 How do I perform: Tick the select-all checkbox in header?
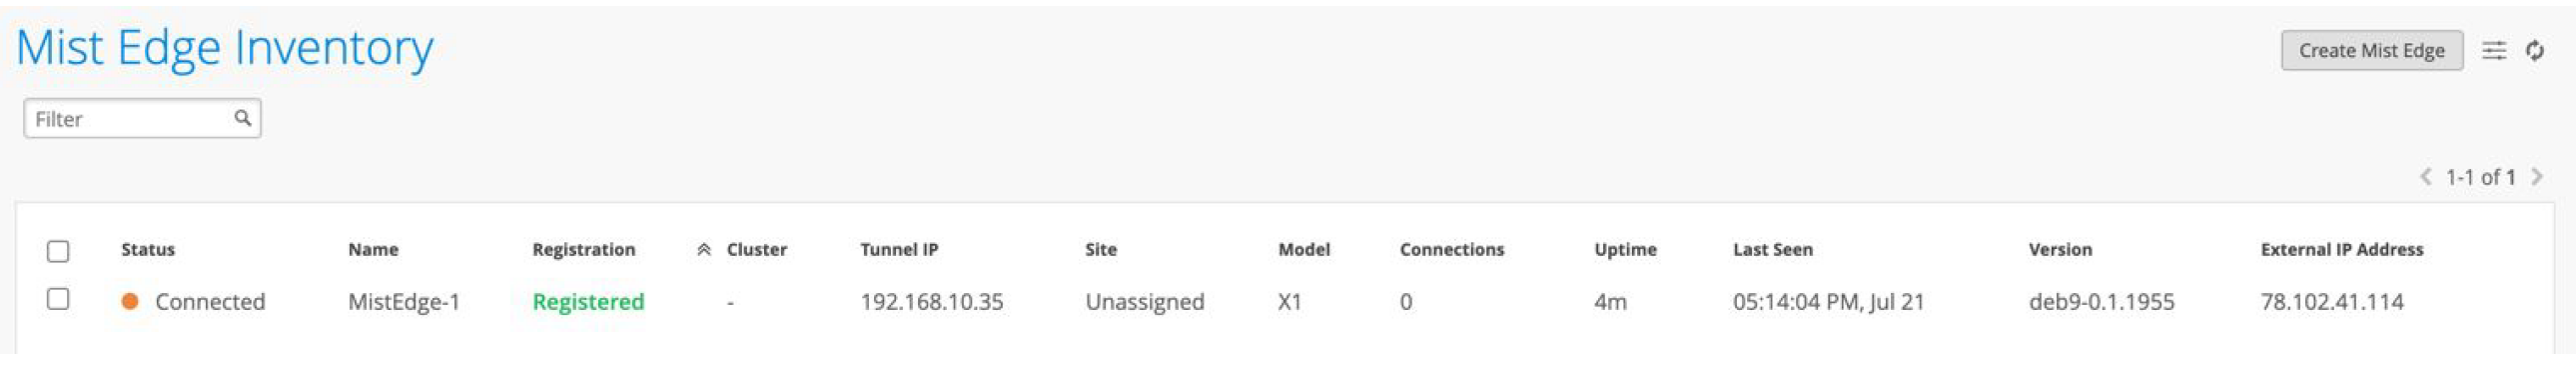[58, 250]
